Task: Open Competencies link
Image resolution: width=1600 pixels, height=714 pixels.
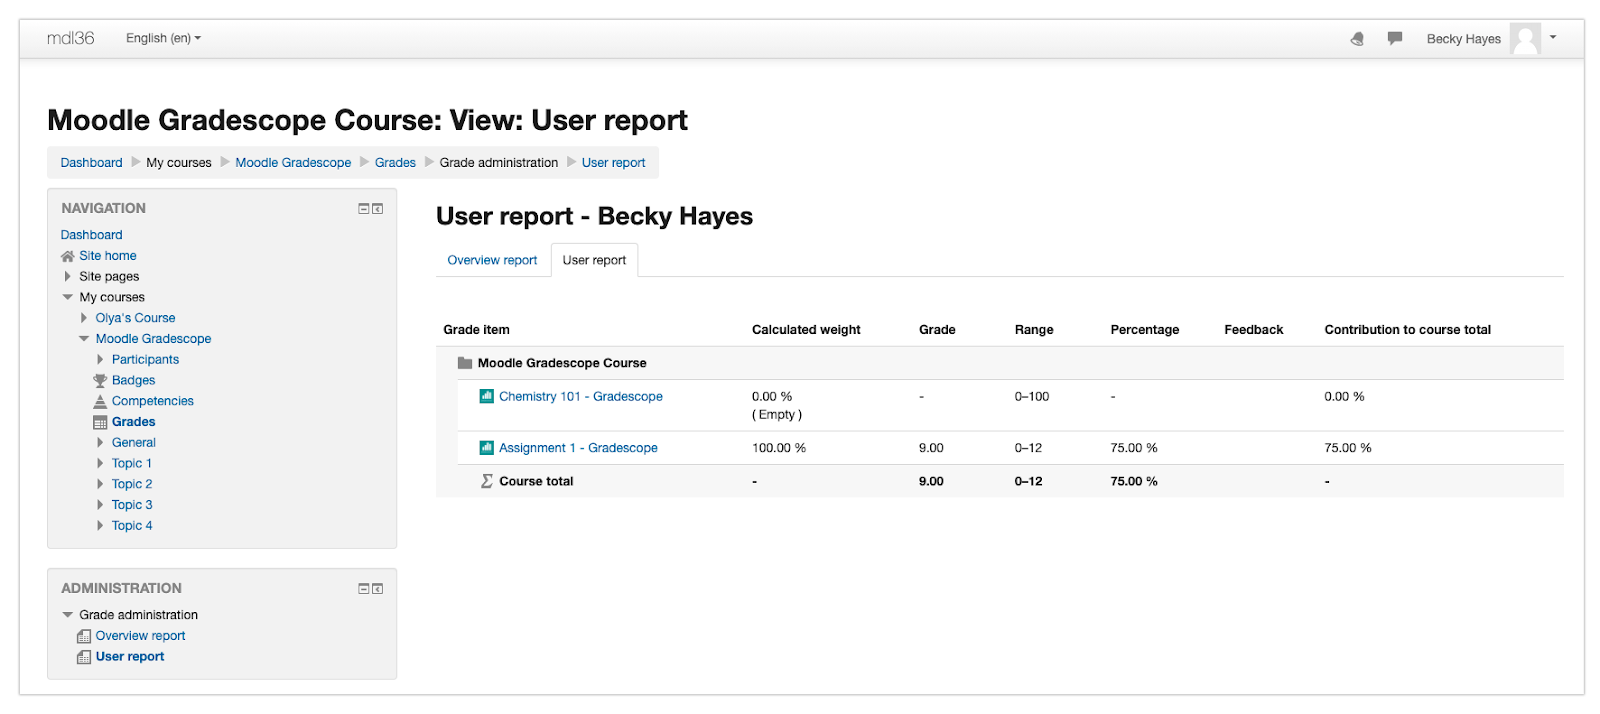Action: point(152,401)
